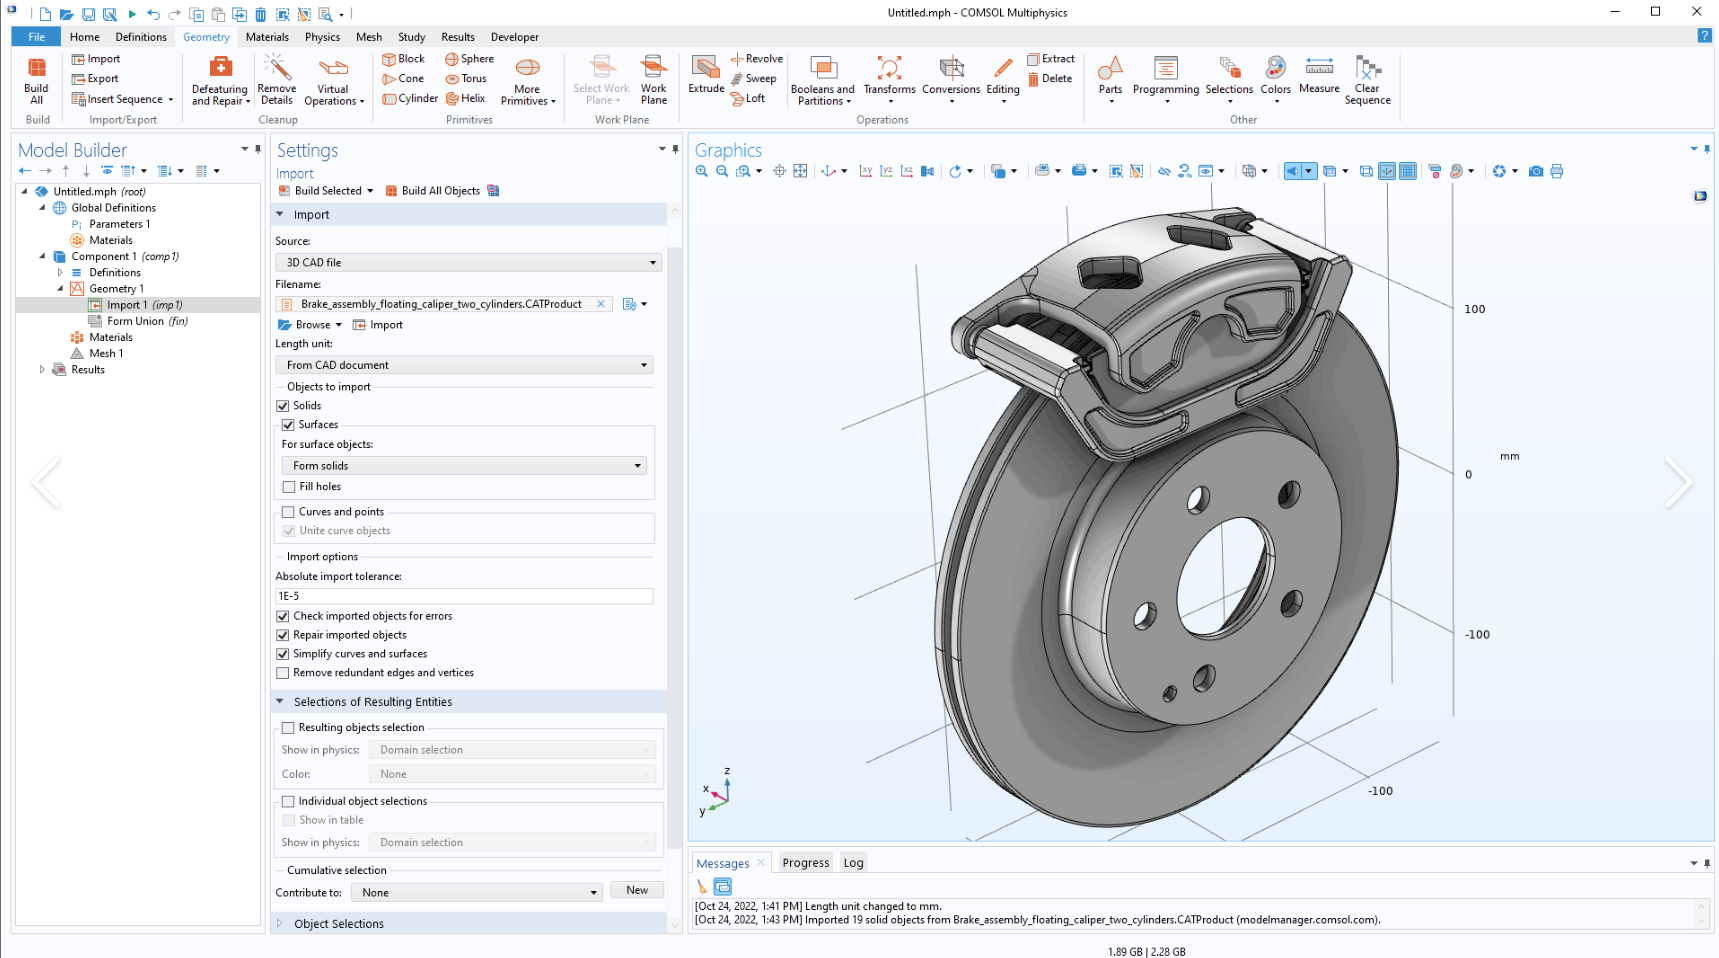
Task: Select the Sweep tool
Action: (753, 79)
